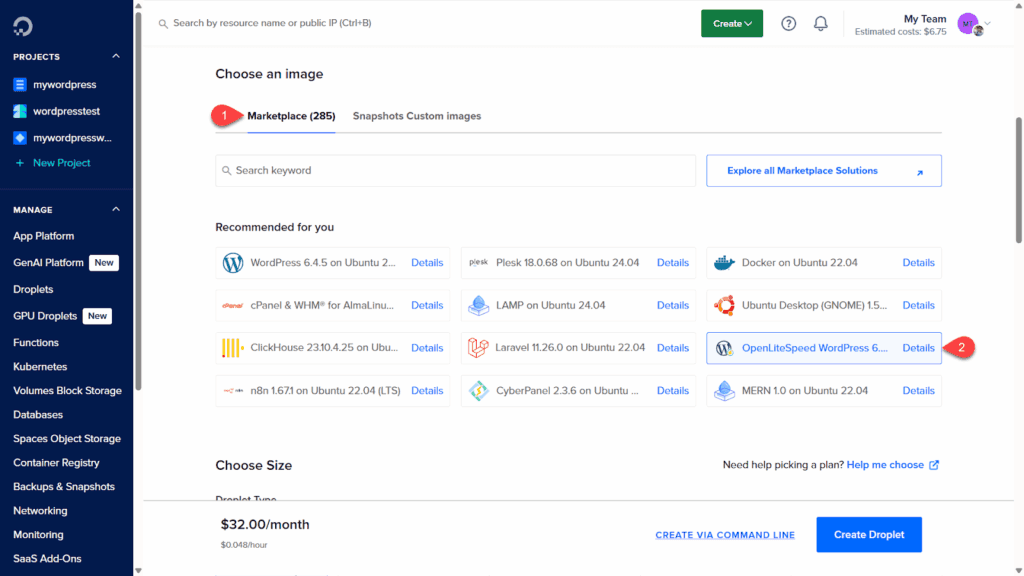Viewport: 1024px width, 576px height.
Task: Click the Search keyword input field
Action: (455, 171)
